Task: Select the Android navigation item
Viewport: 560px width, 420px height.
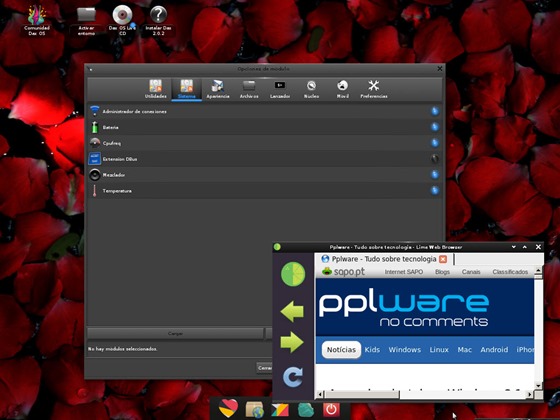Action: click(x=494, y=350)
